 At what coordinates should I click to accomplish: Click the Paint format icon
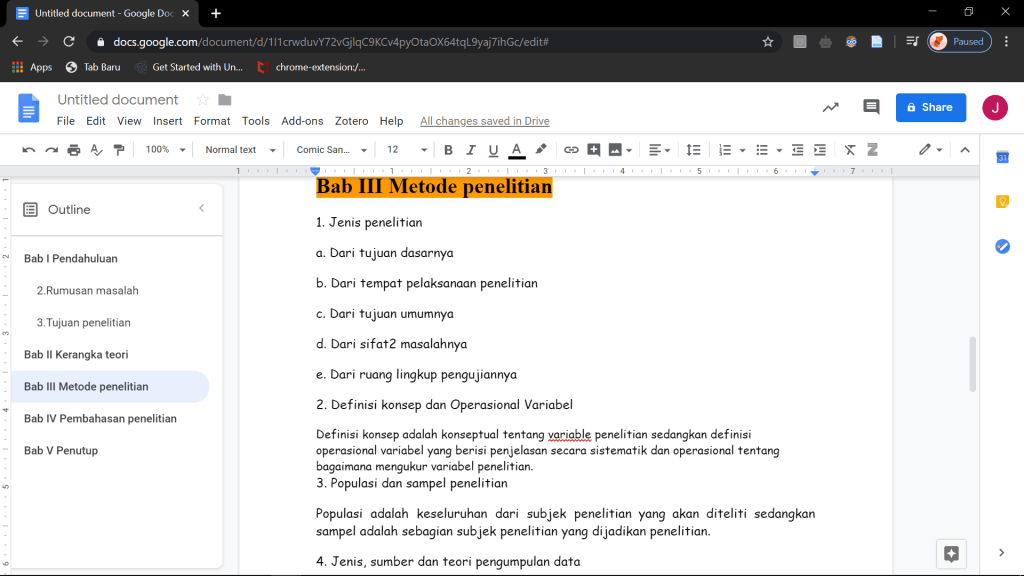(119, 150)
